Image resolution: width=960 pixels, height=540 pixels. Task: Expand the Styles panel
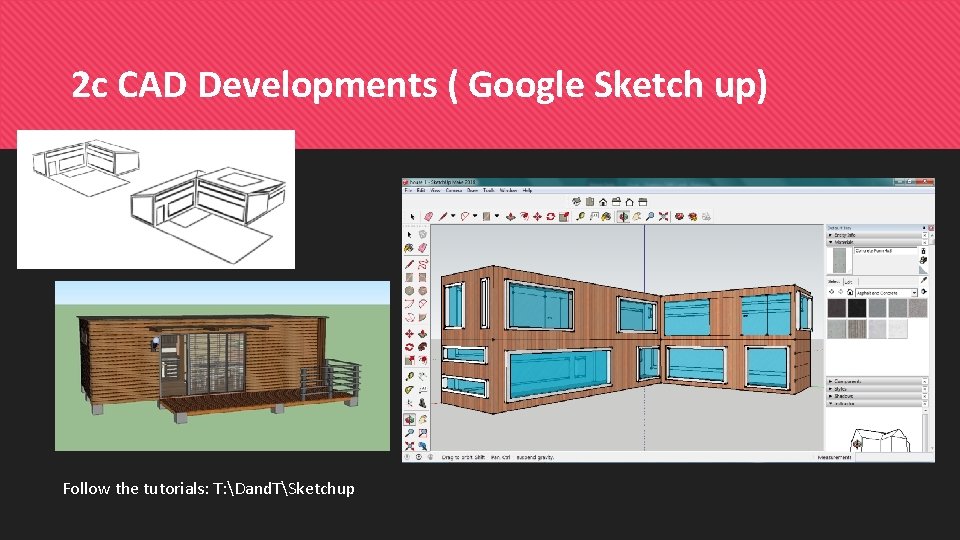(x=876, y=389)
